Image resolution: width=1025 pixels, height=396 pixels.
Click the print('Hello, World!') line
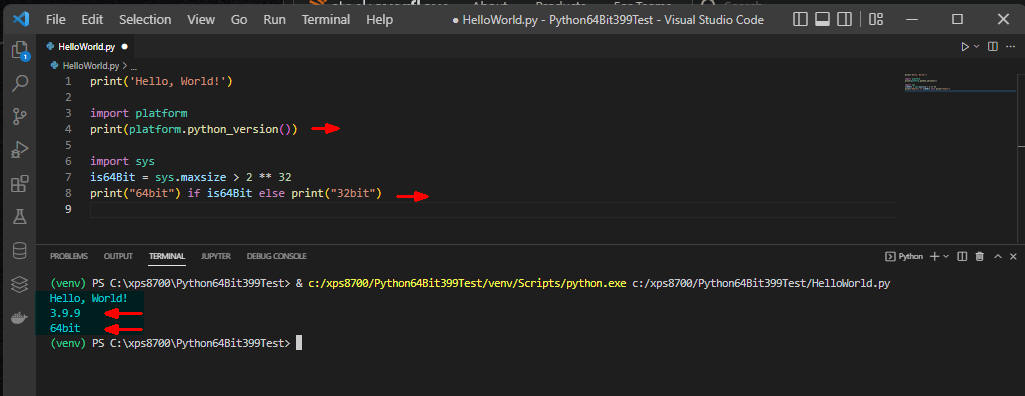coord(161,82)
